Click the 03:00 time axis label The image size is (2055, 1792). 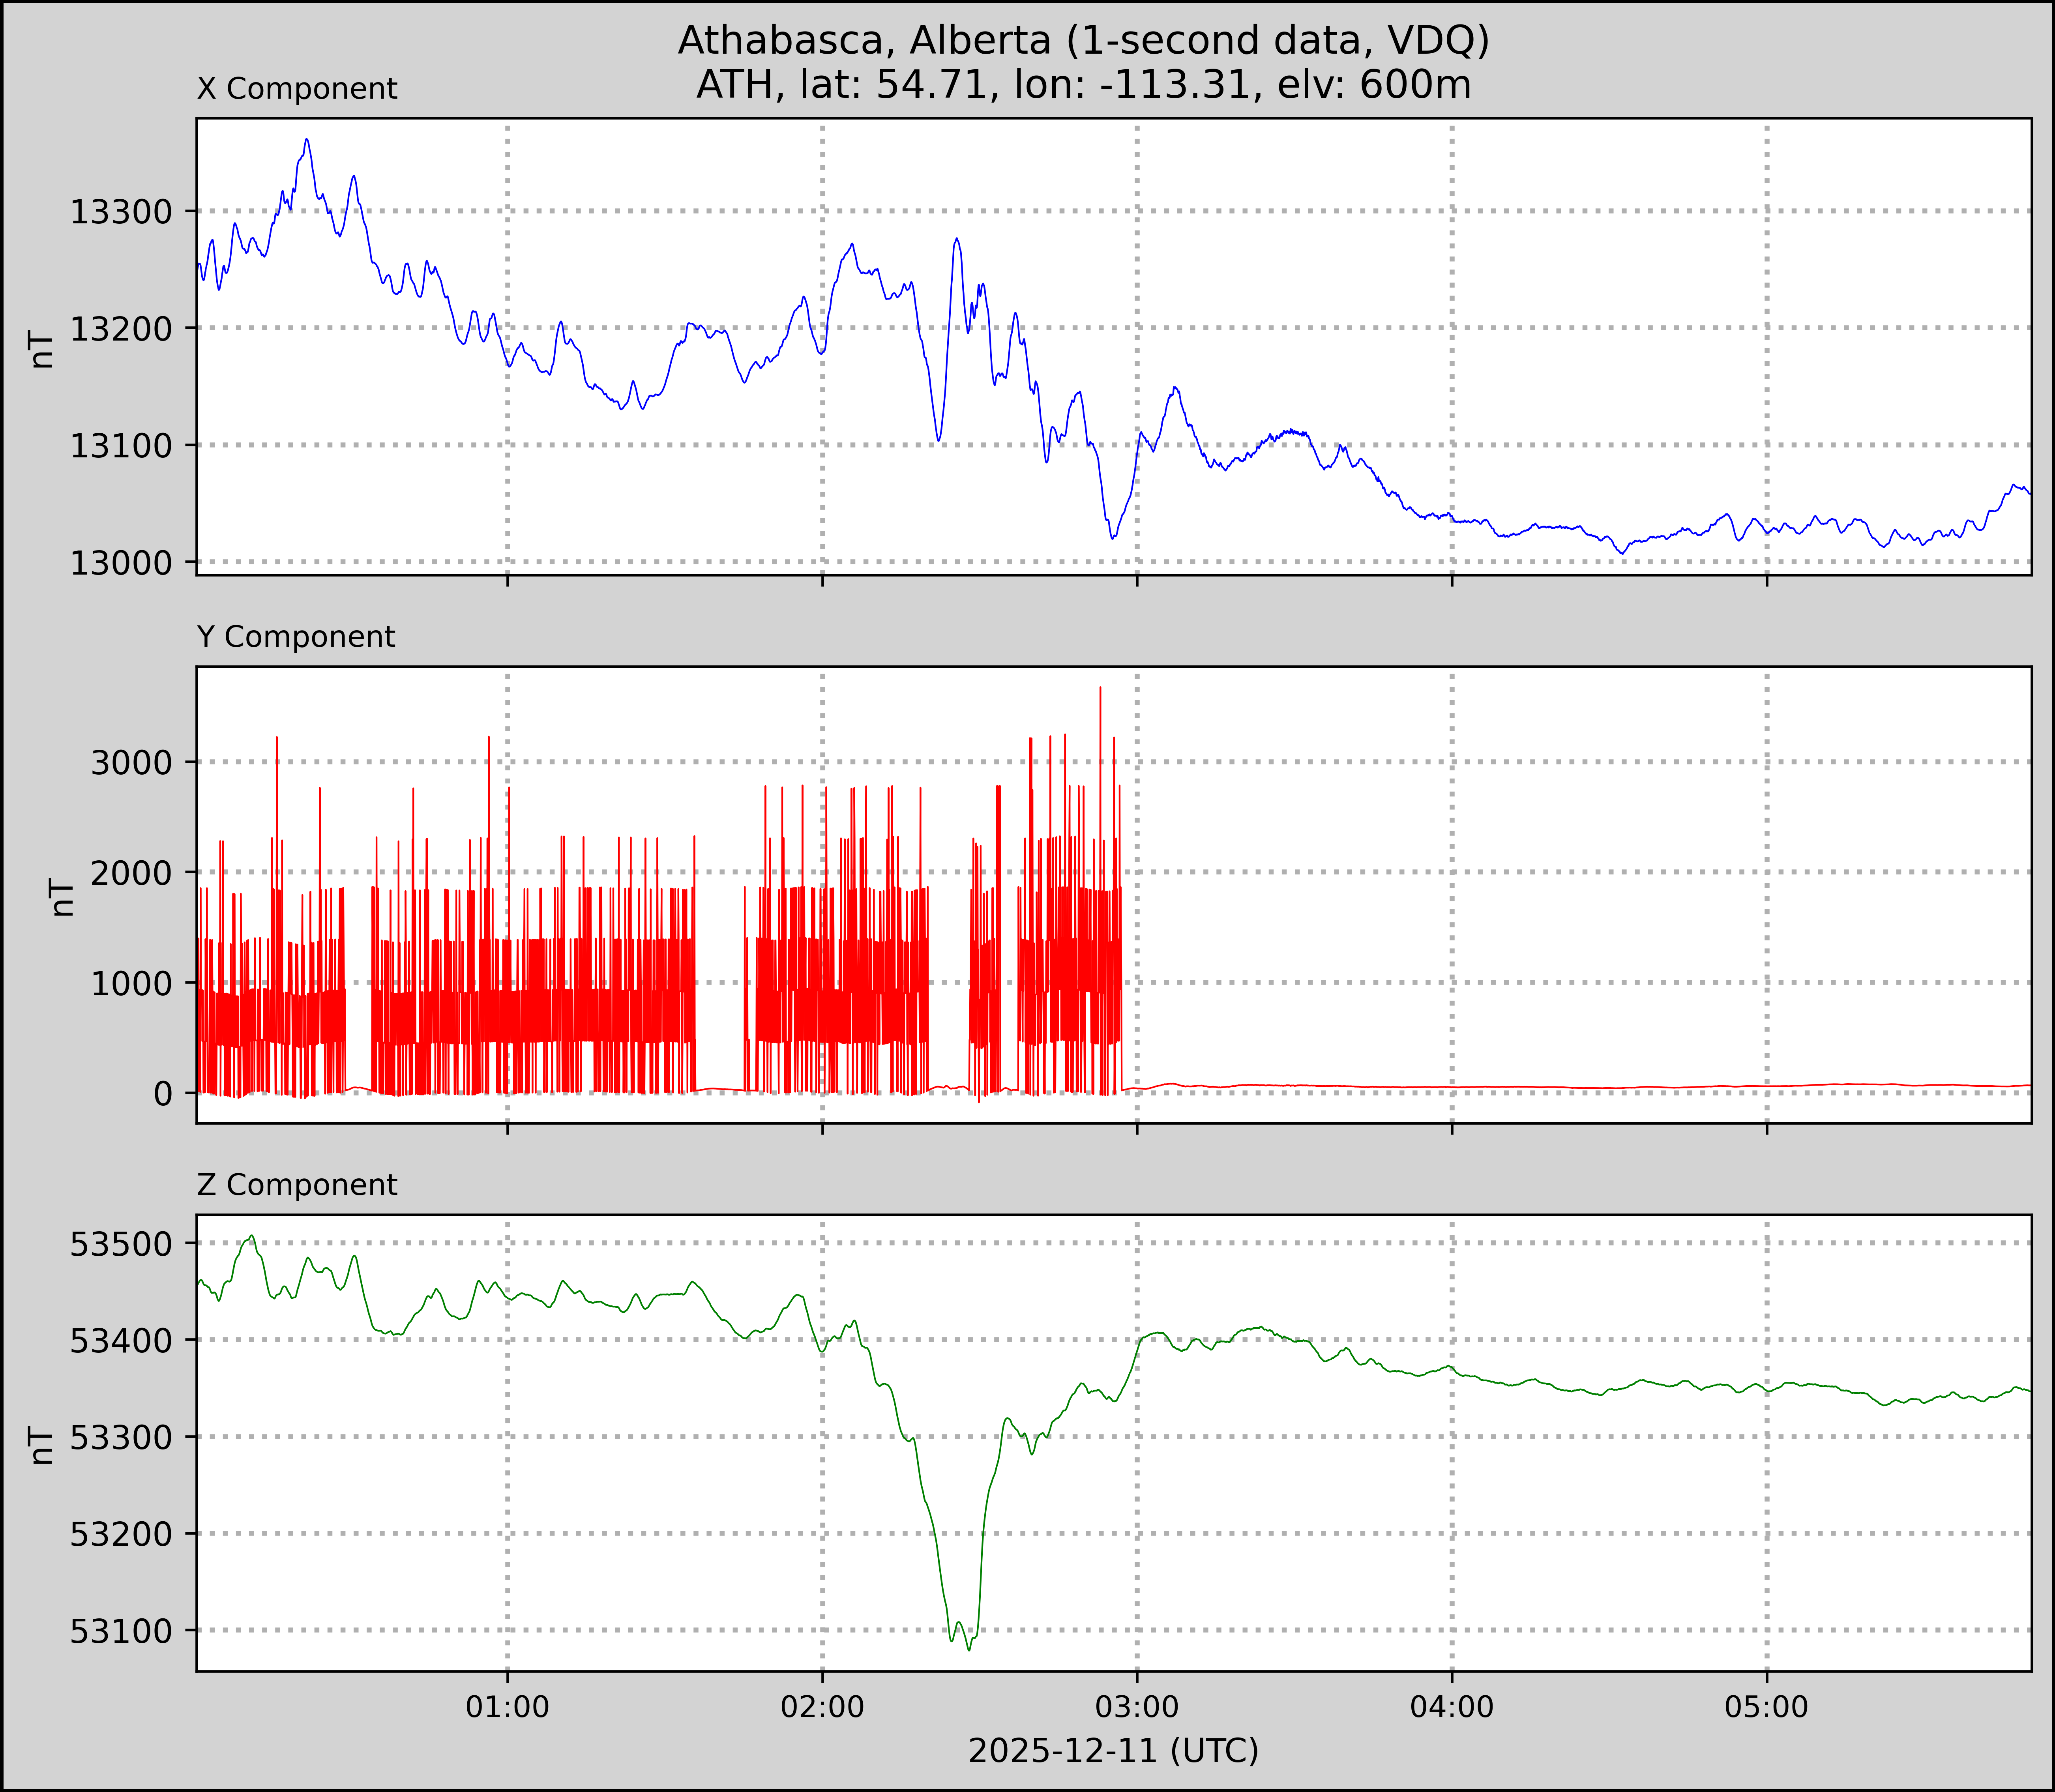(1137, 1706)
